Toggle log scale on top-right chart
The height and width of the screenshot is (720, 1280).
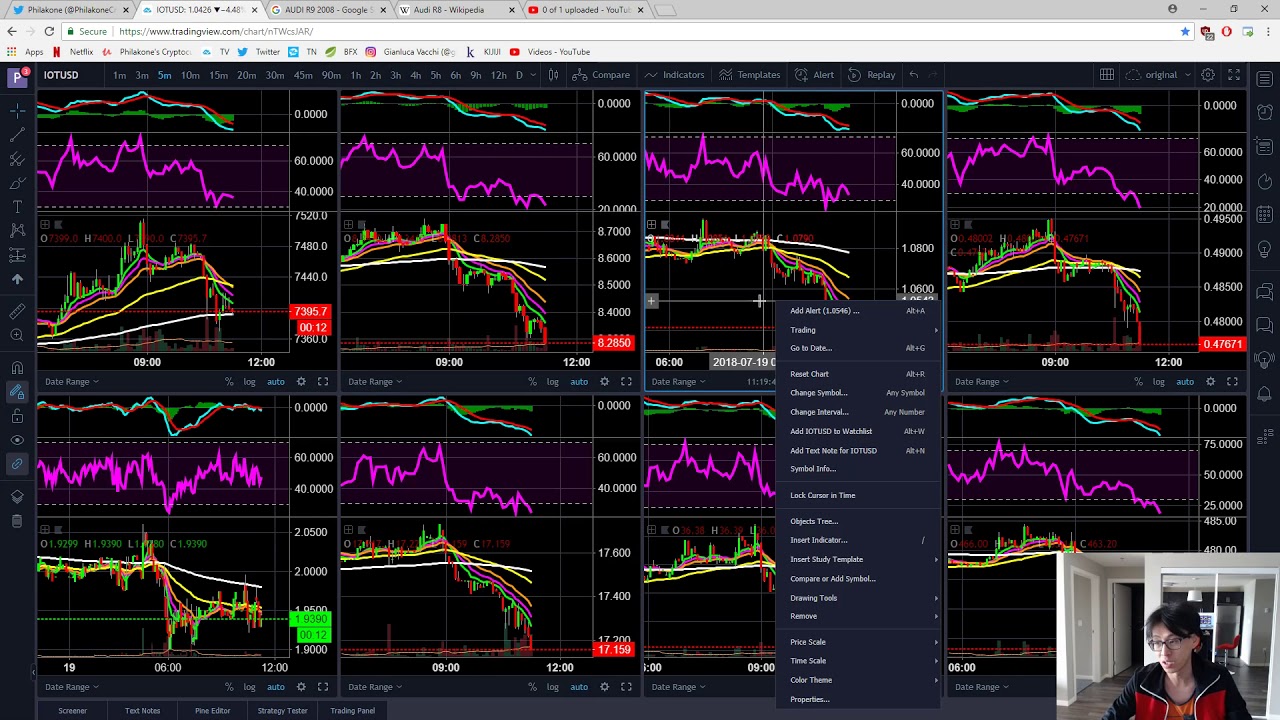pos(1159,381)
